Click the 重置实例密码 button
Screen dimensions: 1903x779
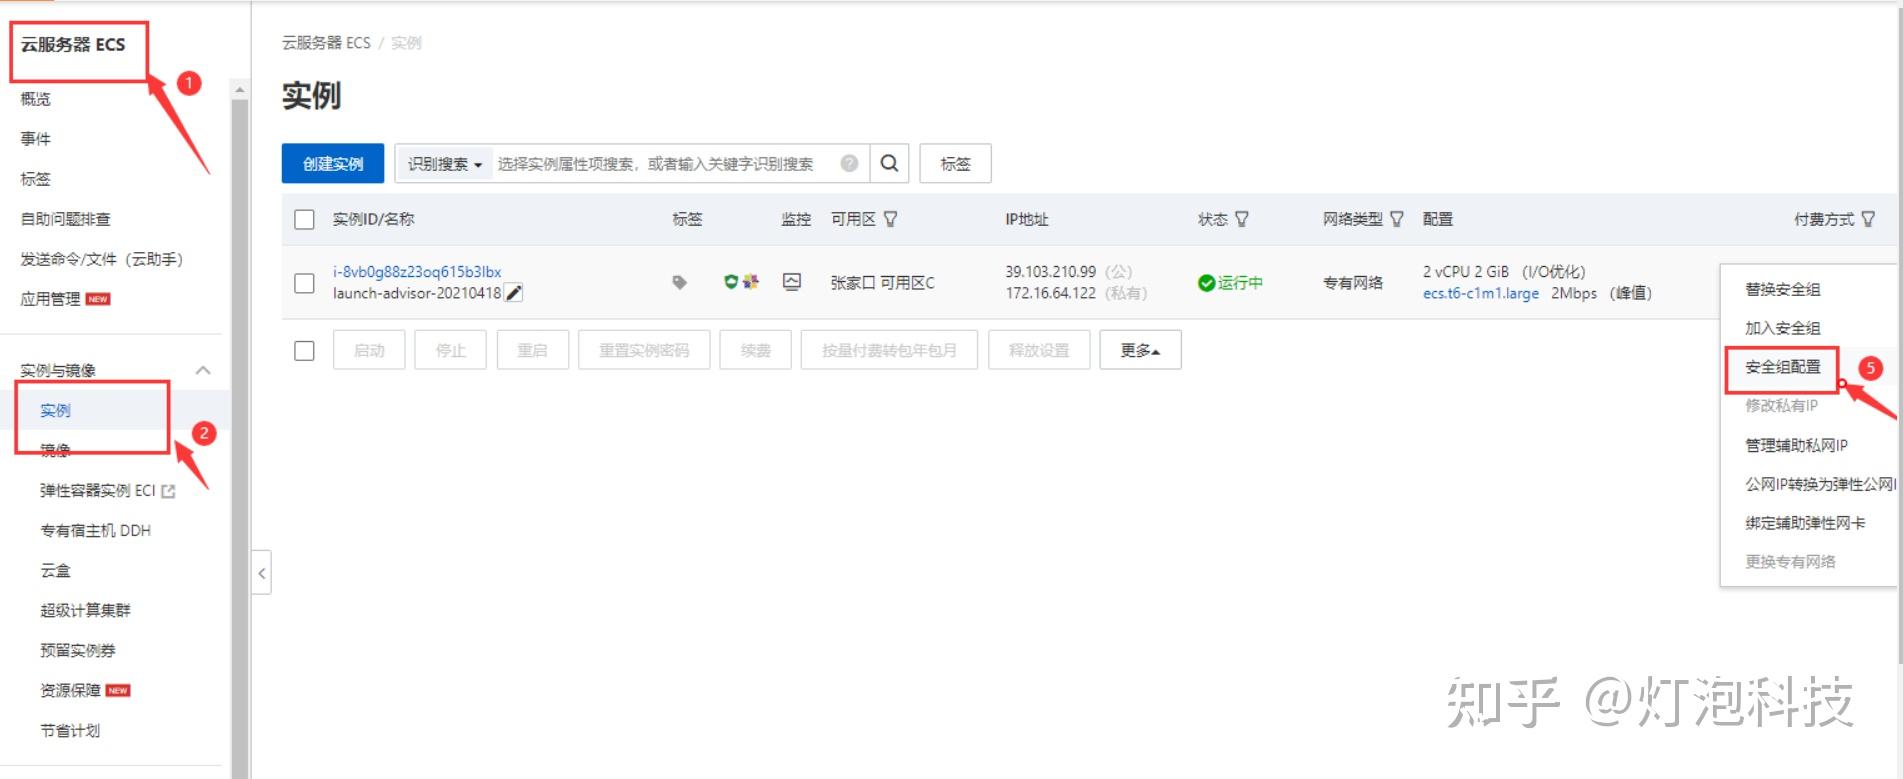(644, 350)
